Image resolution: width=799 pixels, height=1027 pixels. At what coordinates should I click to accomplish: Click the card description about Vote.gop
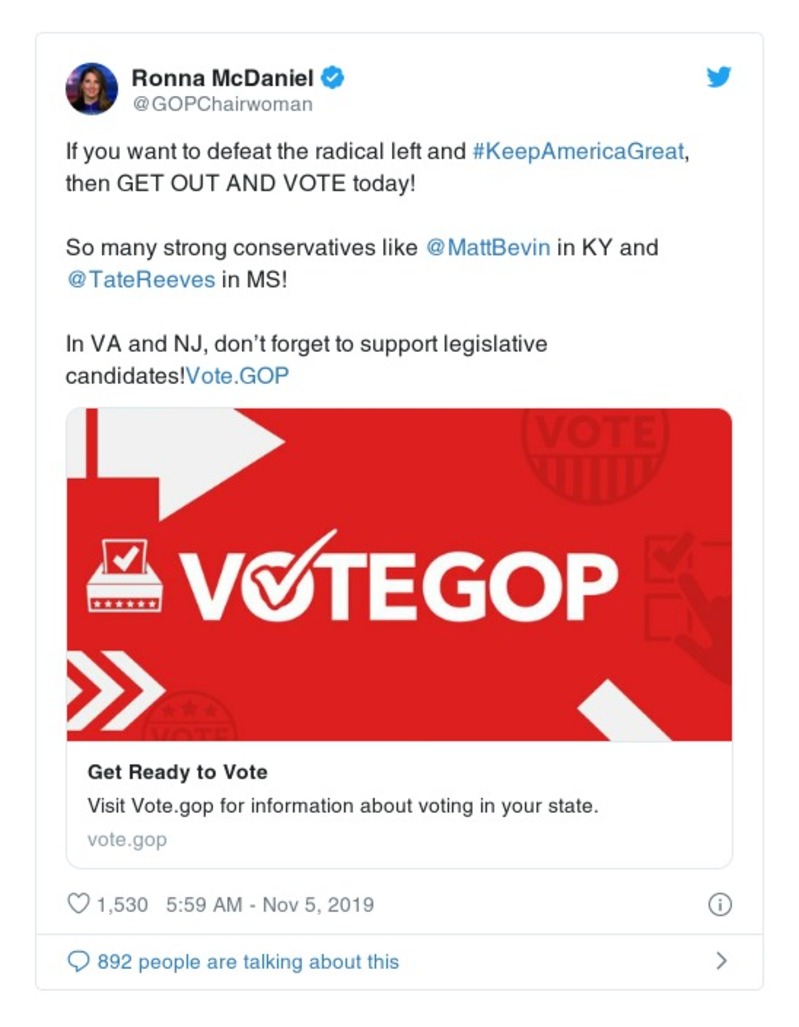click(x=342, y=805)
